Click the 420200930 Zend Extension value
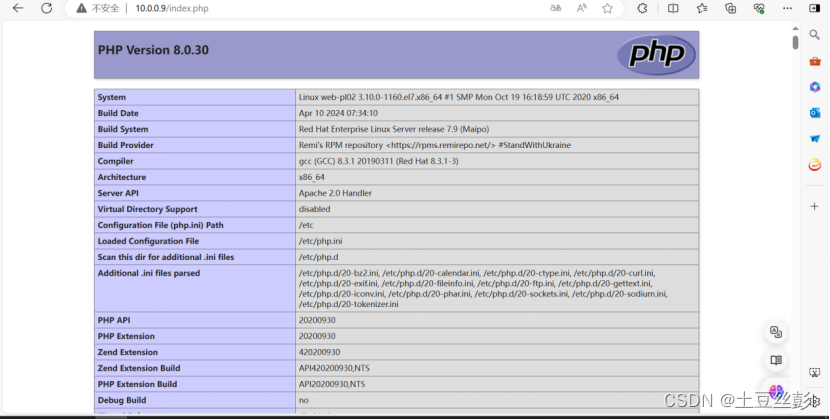The width and height of the screenshot is (830, 420). pos(319,352)
